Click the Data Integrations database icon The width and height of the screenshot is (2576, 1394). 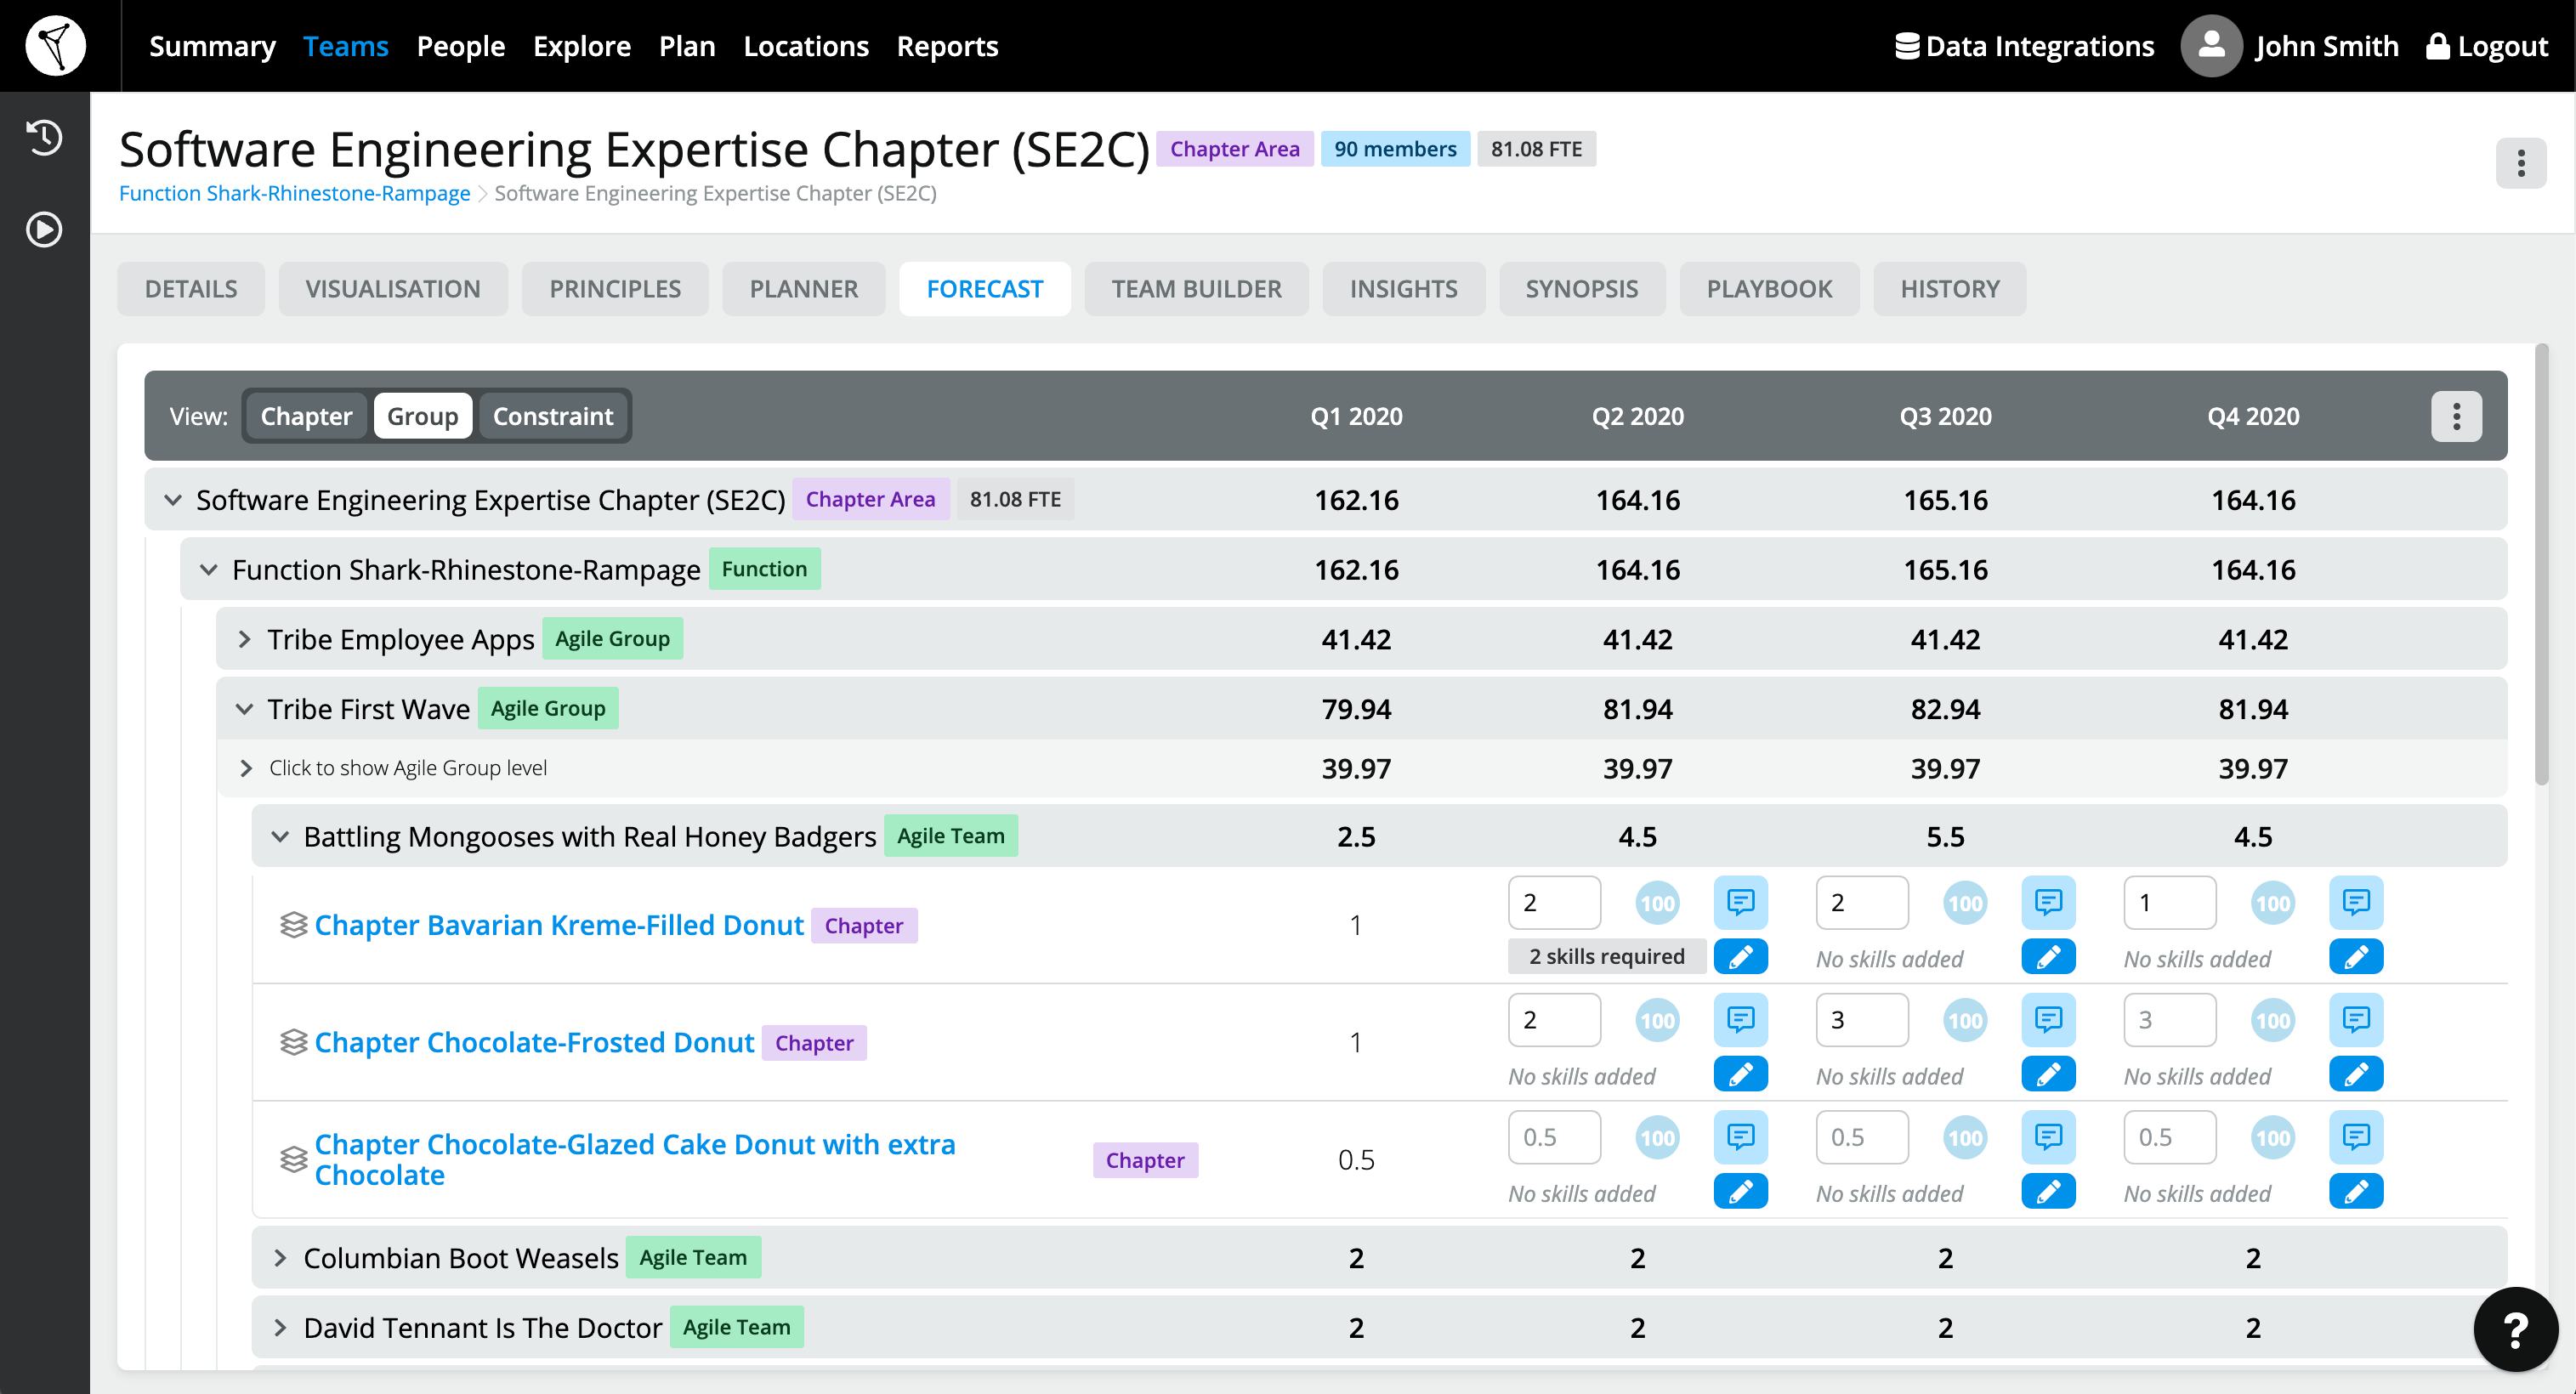(x=1905, y=45)
